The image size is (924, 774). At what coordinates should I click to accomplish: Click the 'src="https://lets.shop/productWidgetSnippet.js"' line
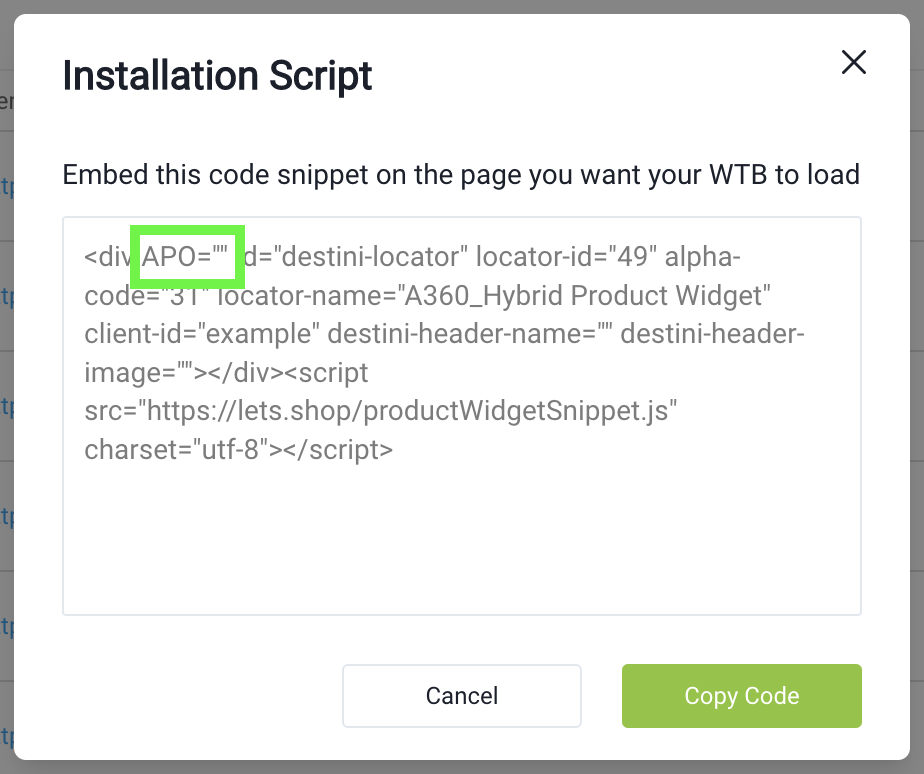381,410
